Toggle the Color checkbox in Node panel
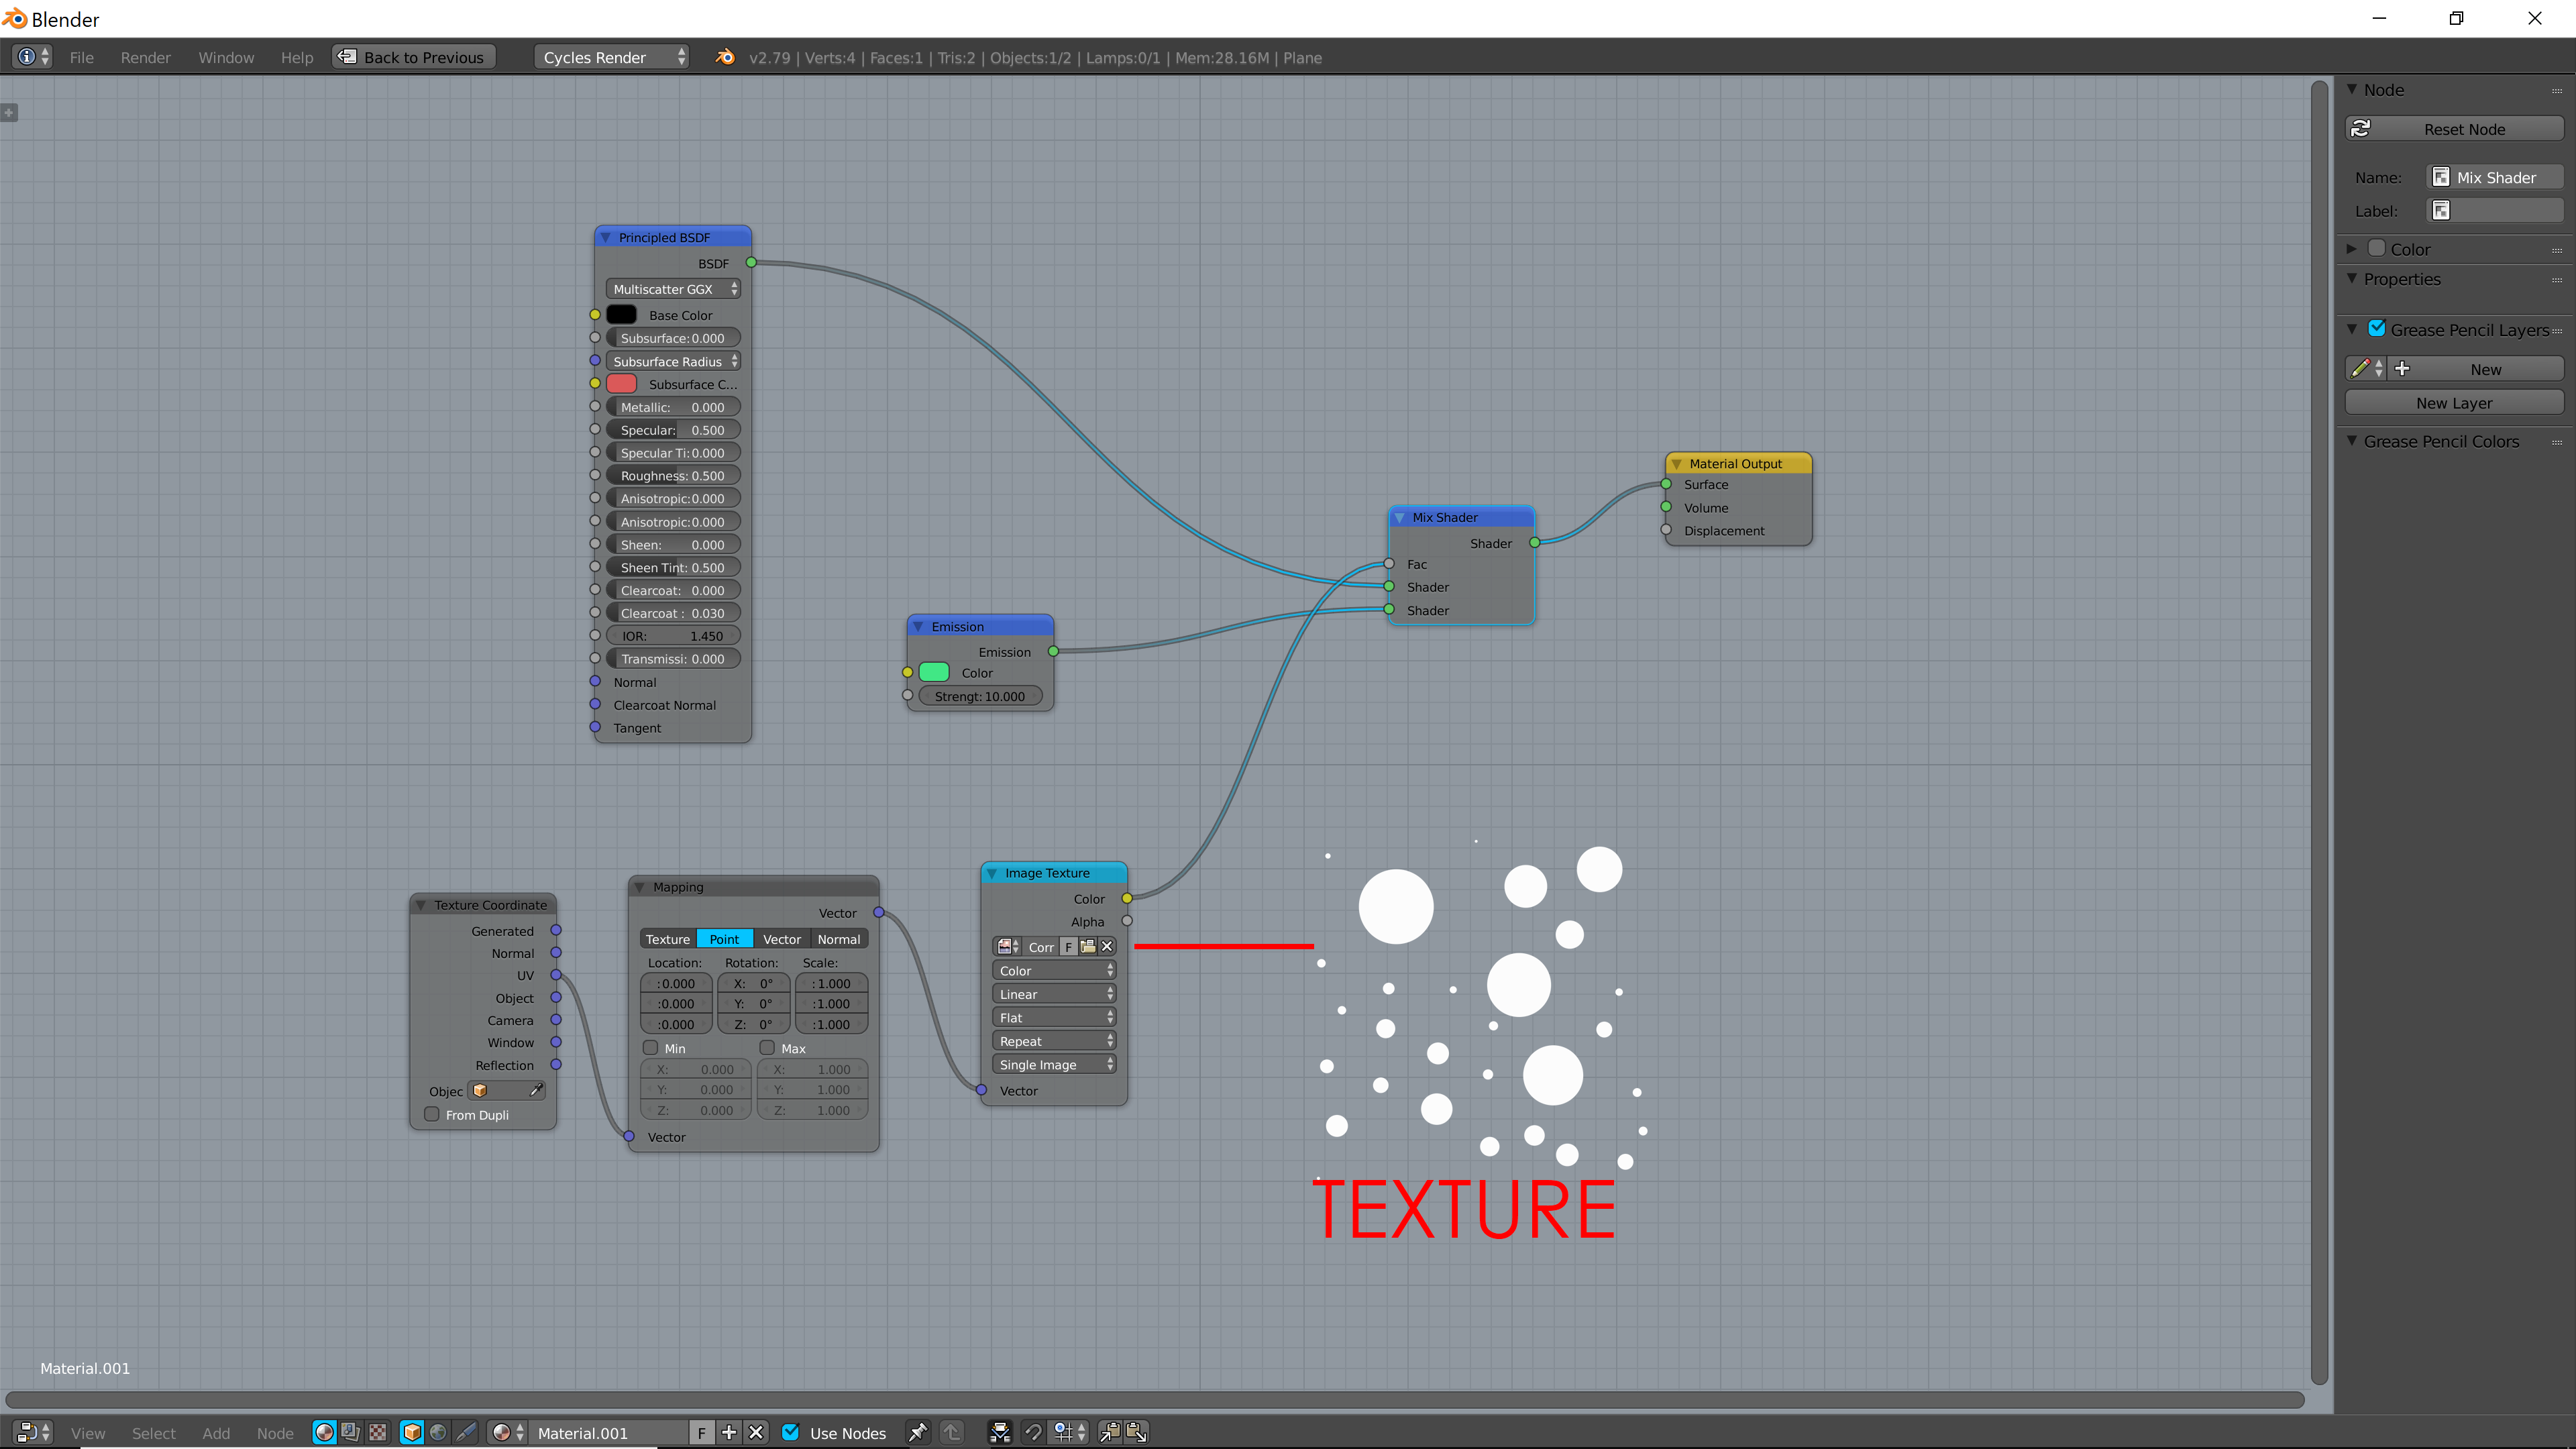The width and height of the screenshot is (2576, 1449). pyautogui.click(x=2377, y=248)
